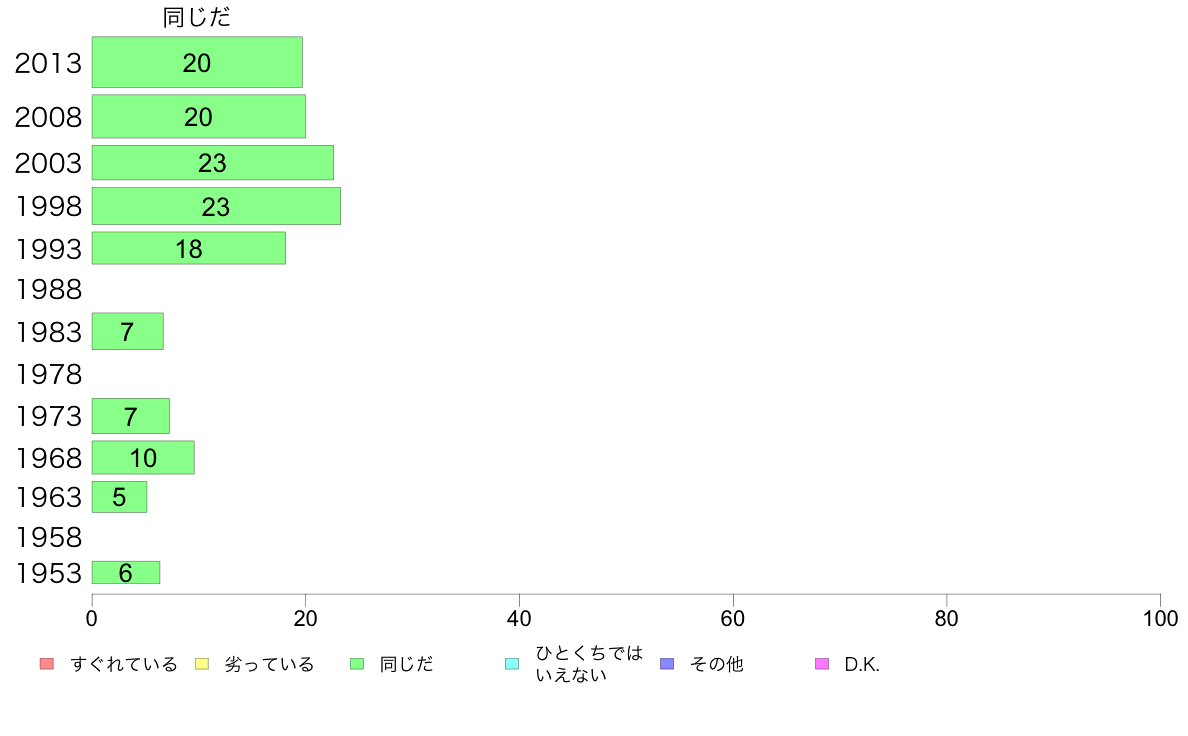Click the 1968 bar showing 10
The image size is (1188, 736).
pos(143,457)
